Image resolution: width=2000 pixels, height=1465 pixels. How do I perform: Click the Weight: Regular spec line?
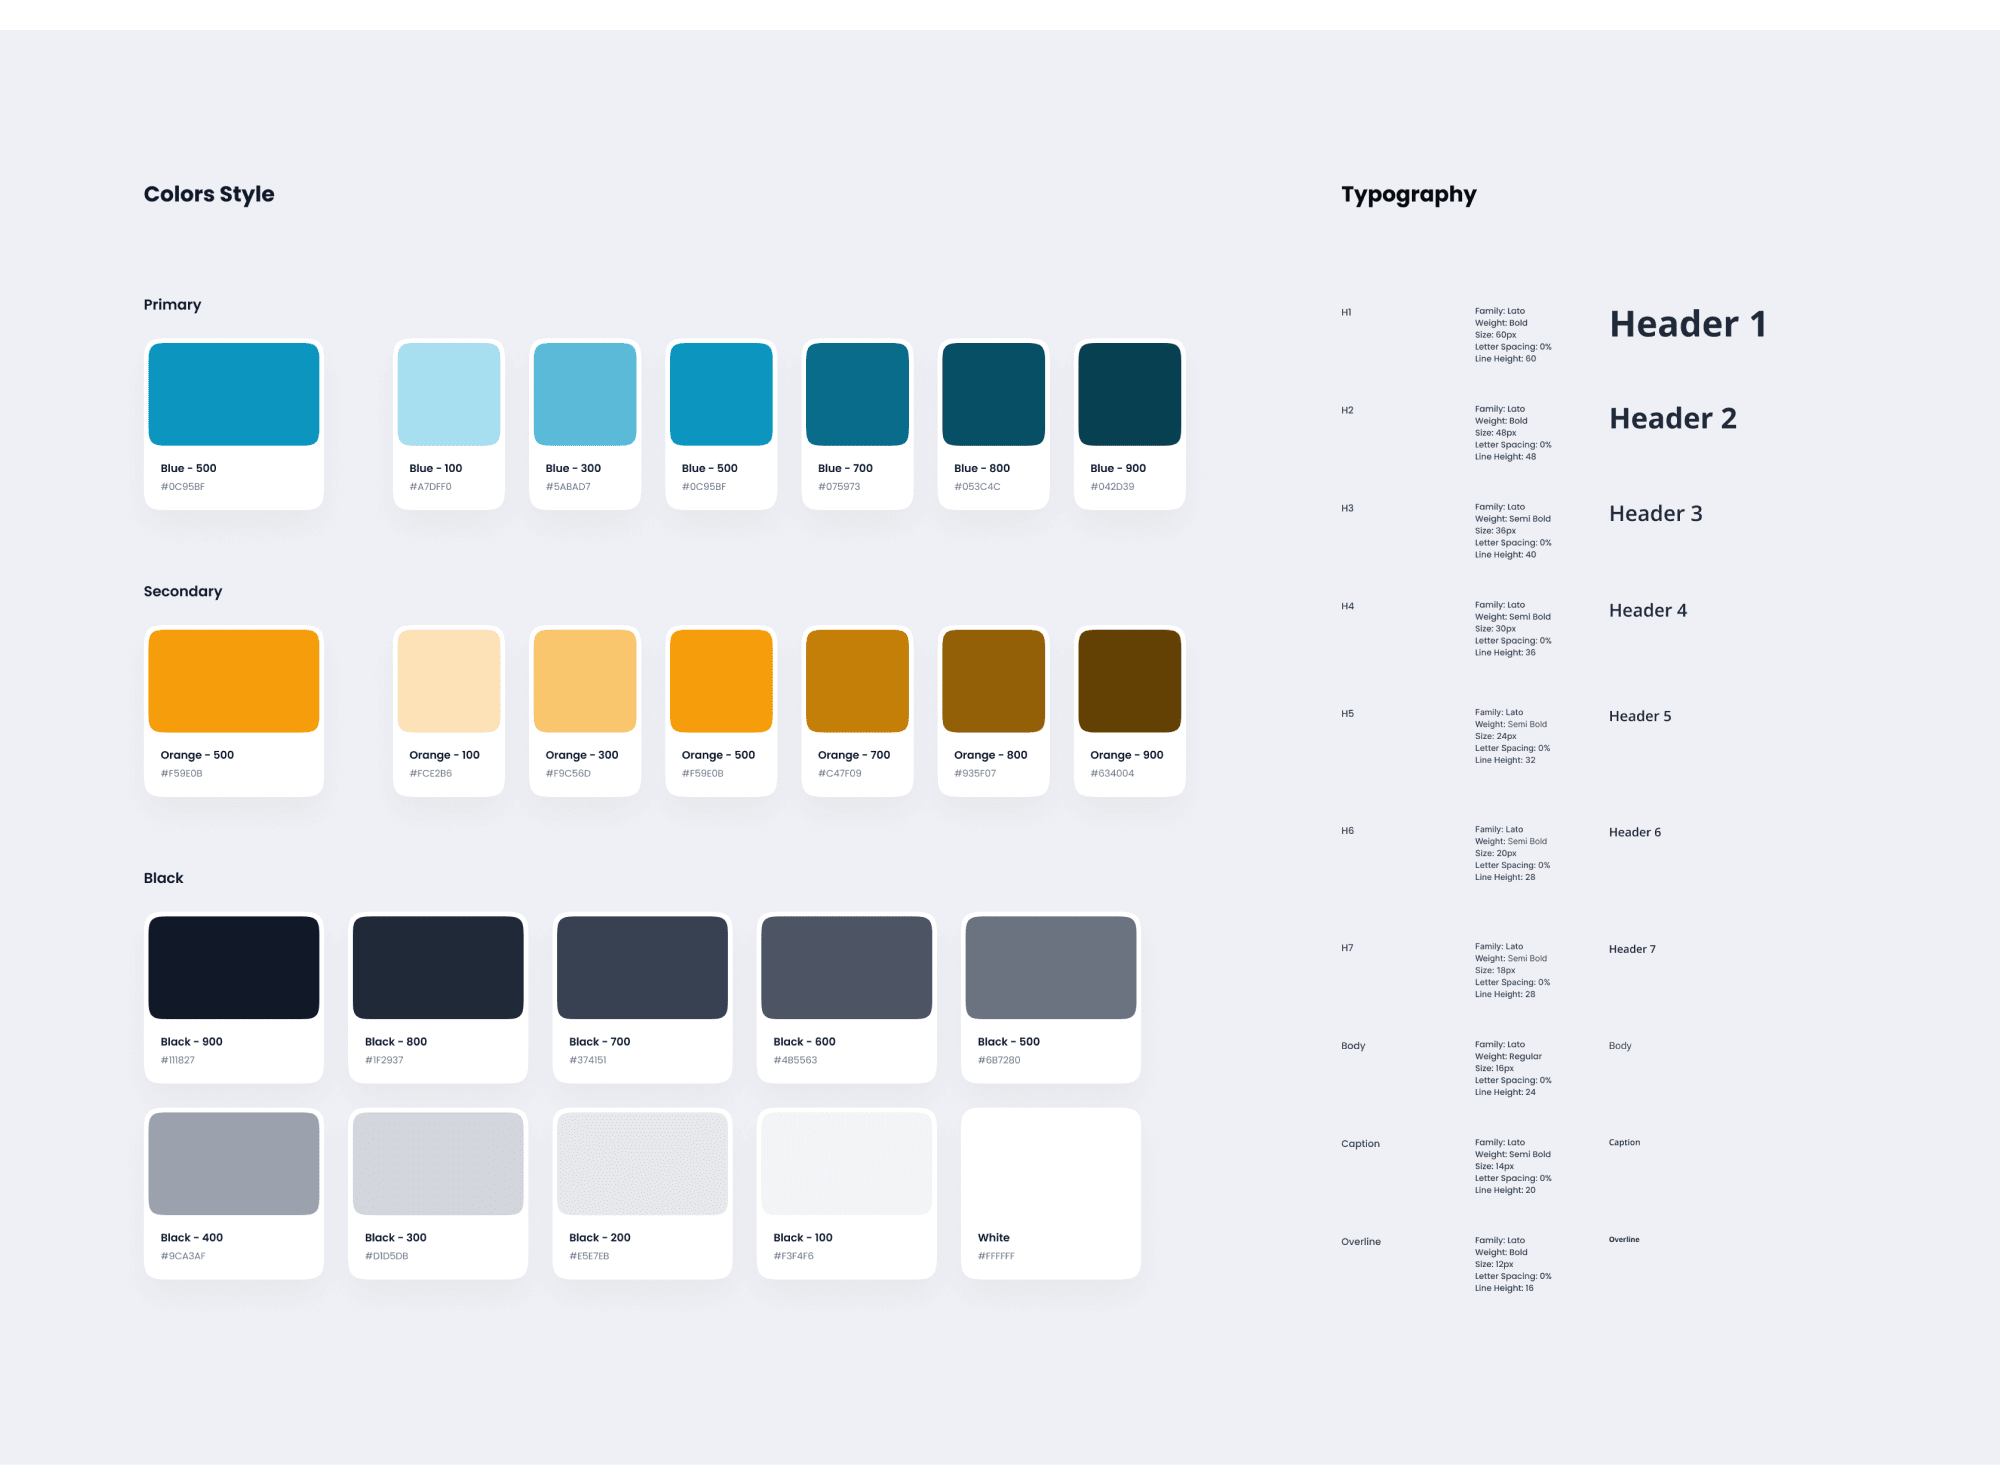[x=1508, y=1056]
